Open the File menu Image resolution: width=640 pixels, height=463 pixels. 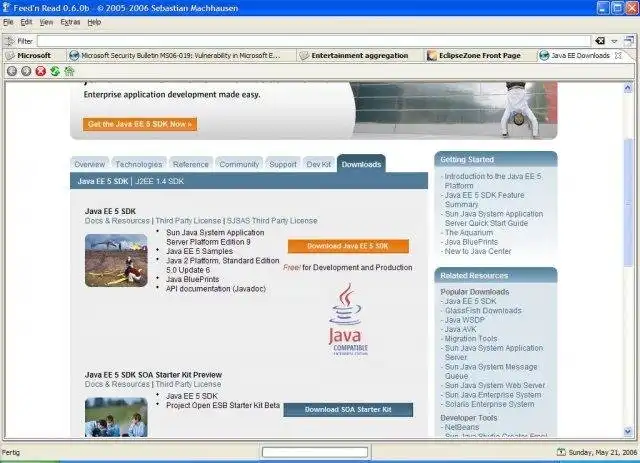[x=8, y=22]
